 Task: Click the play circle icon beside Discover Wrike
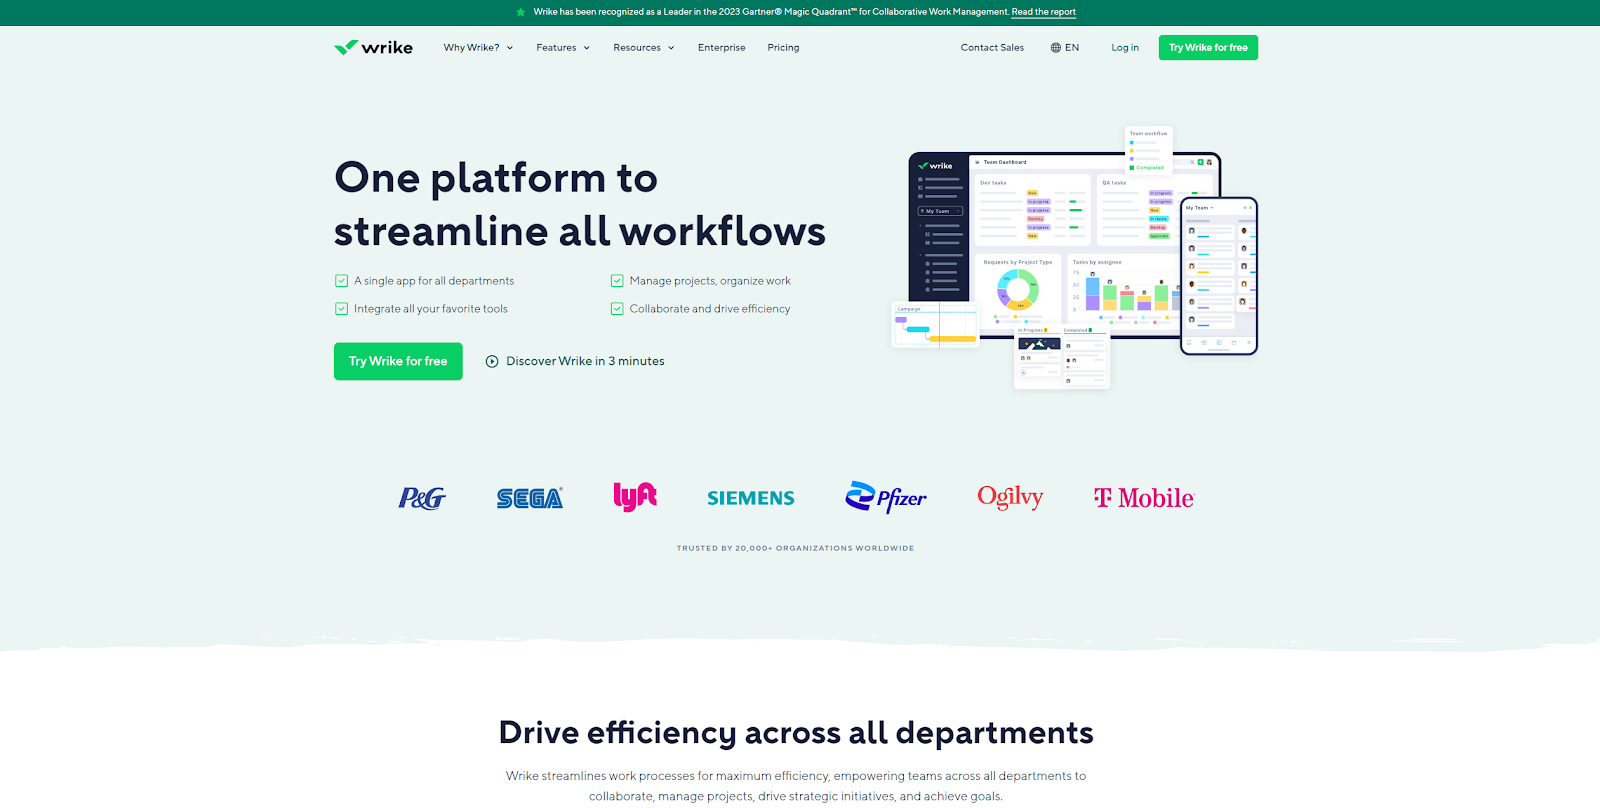pos(492,362)
